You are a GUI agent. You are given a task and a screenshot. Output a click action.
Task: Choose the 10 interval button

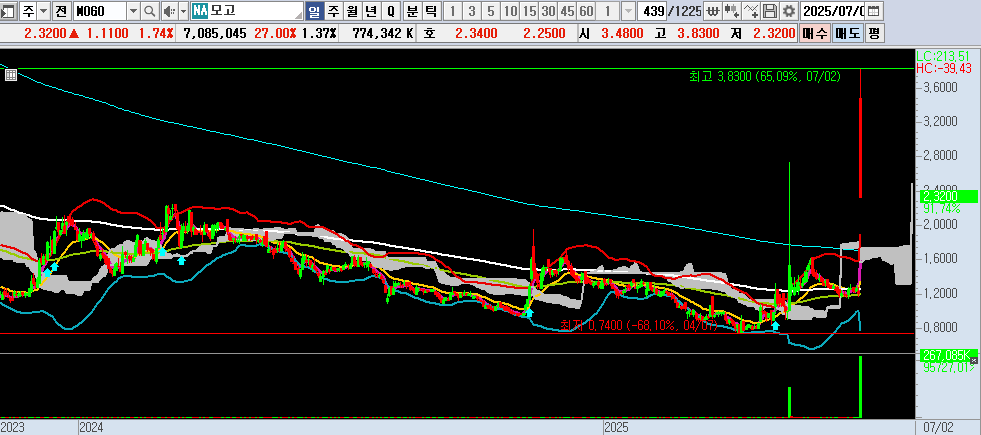(511, 11)
